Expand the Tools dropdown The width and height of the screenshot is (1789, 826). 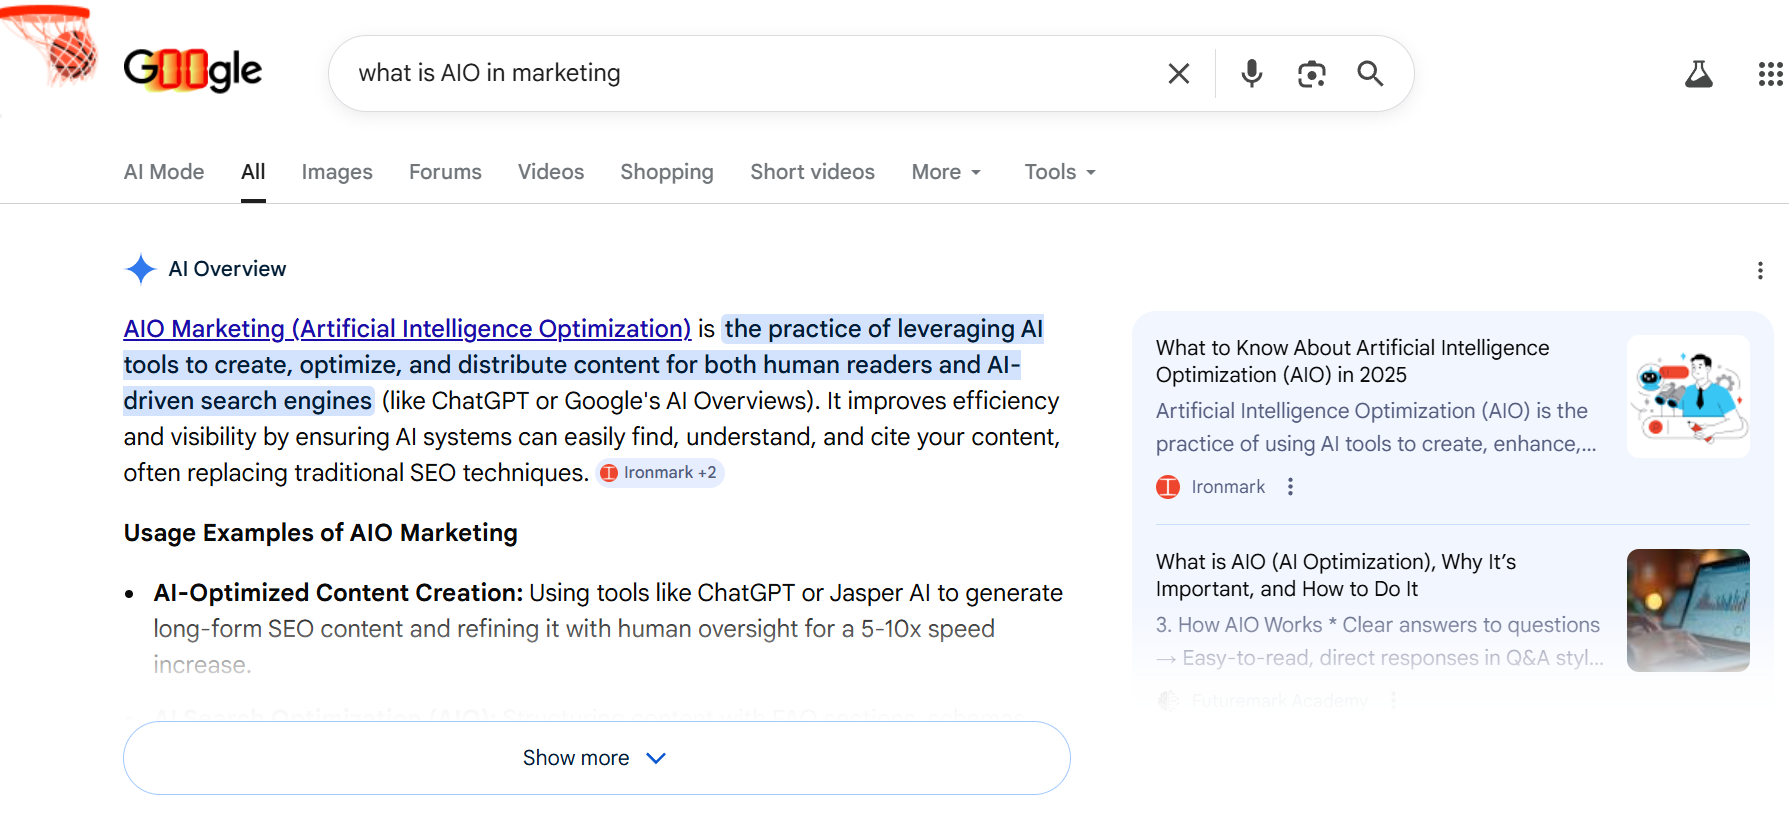tap(1060, 172)
